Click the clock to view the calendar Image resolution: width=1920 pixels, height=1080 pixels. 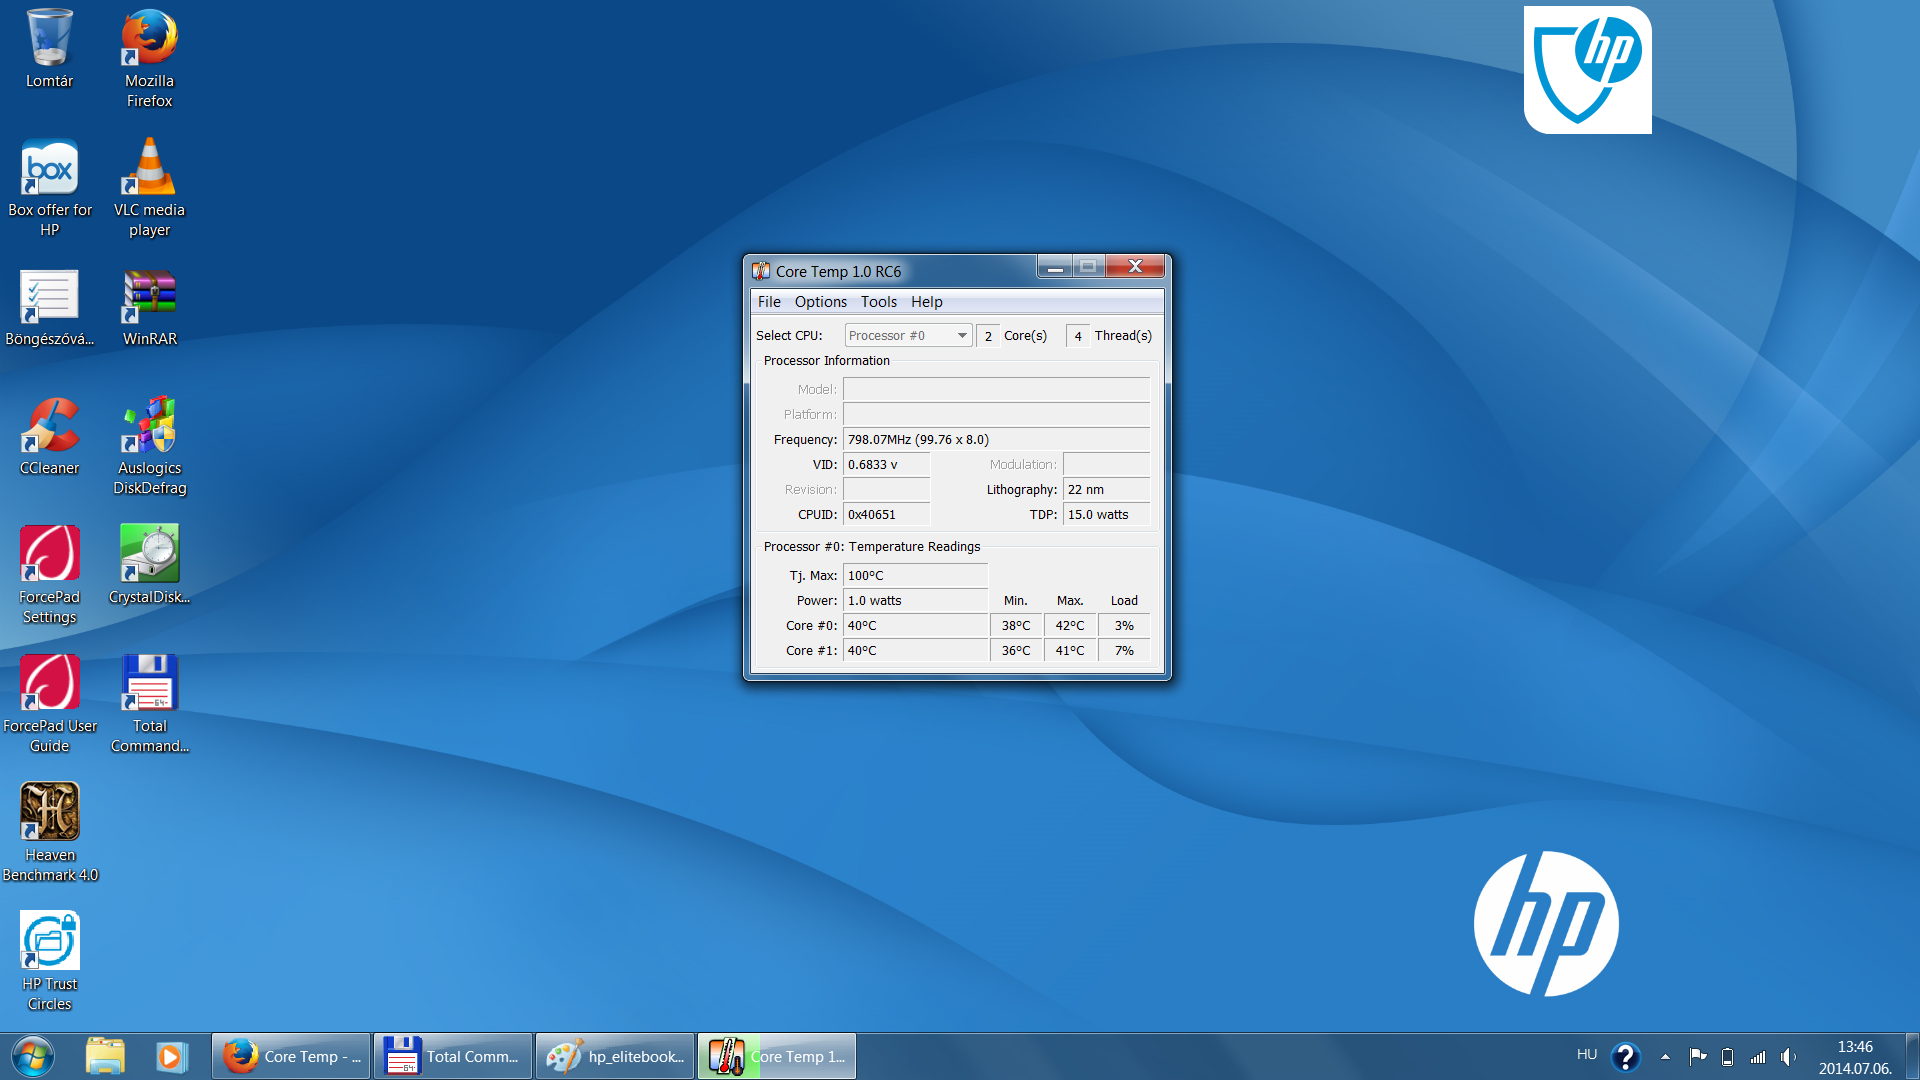tap(1855, 1056)
